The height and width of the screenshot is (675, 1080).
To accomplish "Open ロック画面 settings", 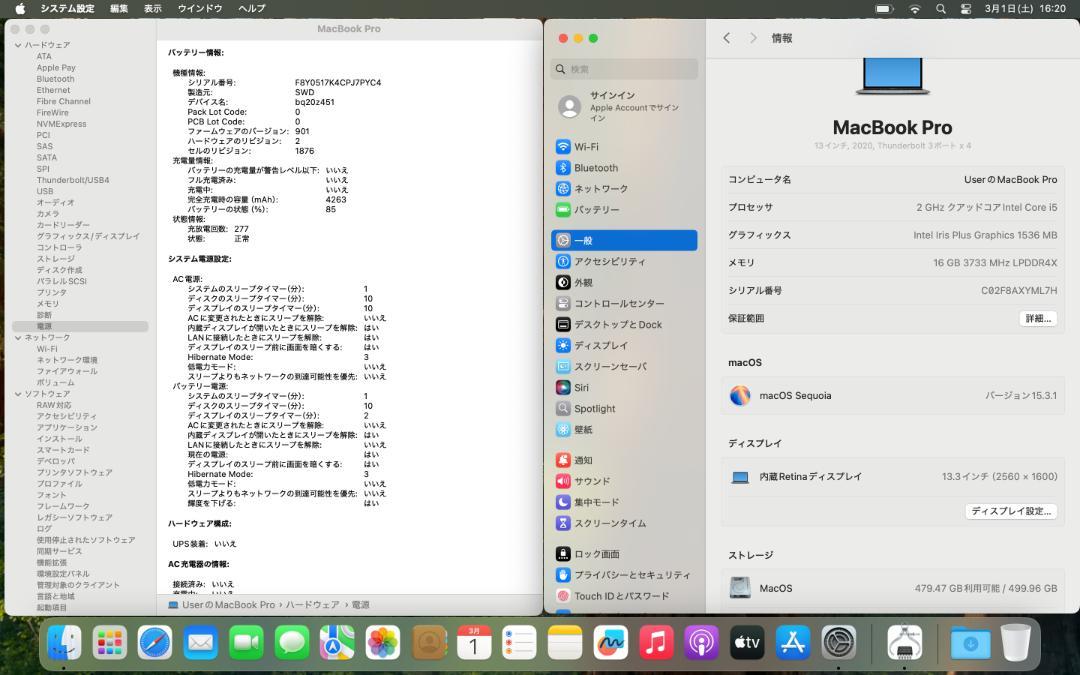I will point(624,554).
